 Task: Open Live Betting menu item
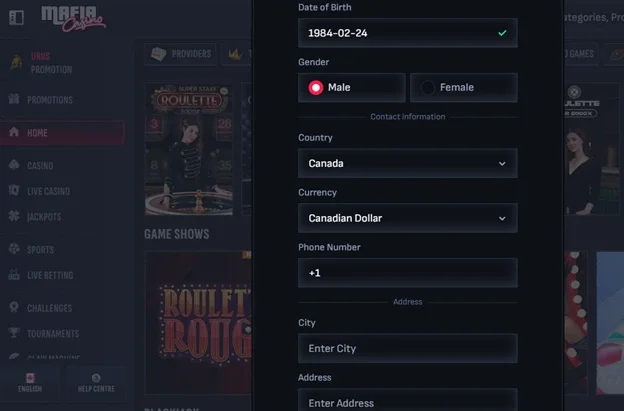tap(51, 275)
